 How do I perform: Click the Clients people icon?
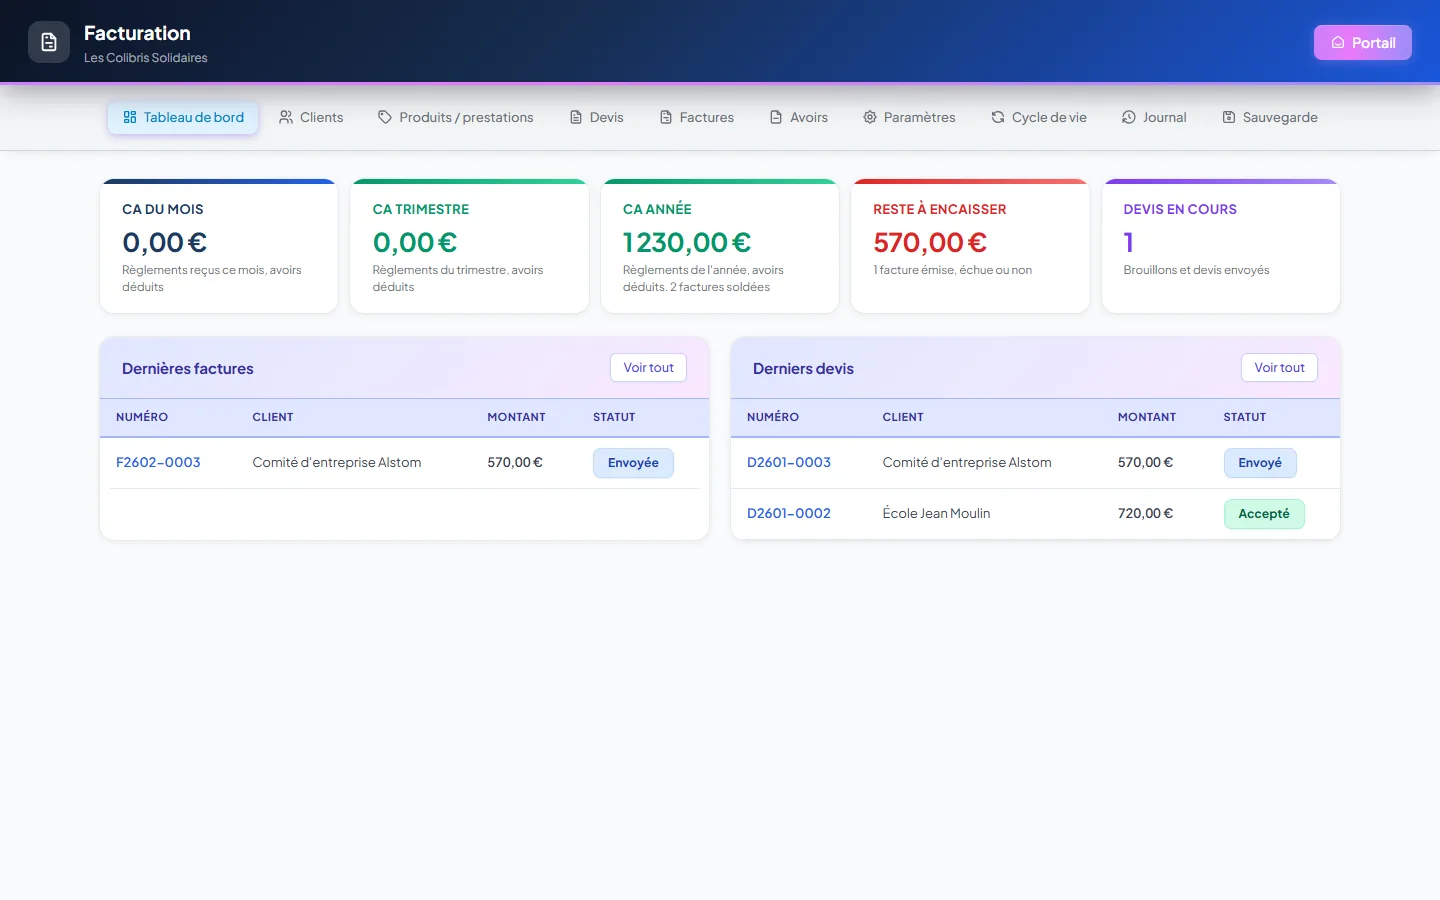pyautogui.click(x=286, y=117)
